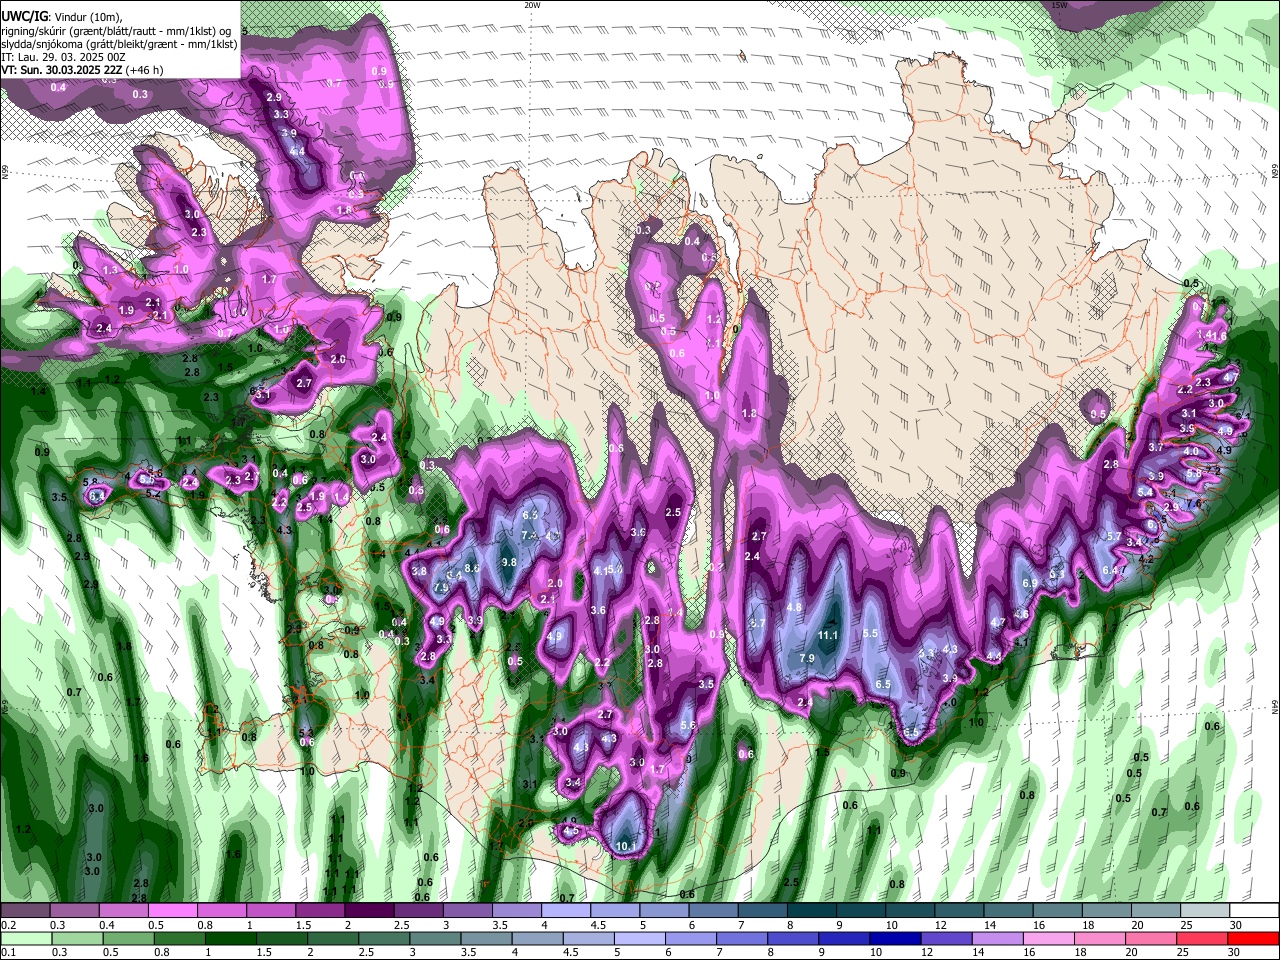1280x960 pixels.
Task: Click the 8.6 value on the map
Action: [x=473, y=568]
